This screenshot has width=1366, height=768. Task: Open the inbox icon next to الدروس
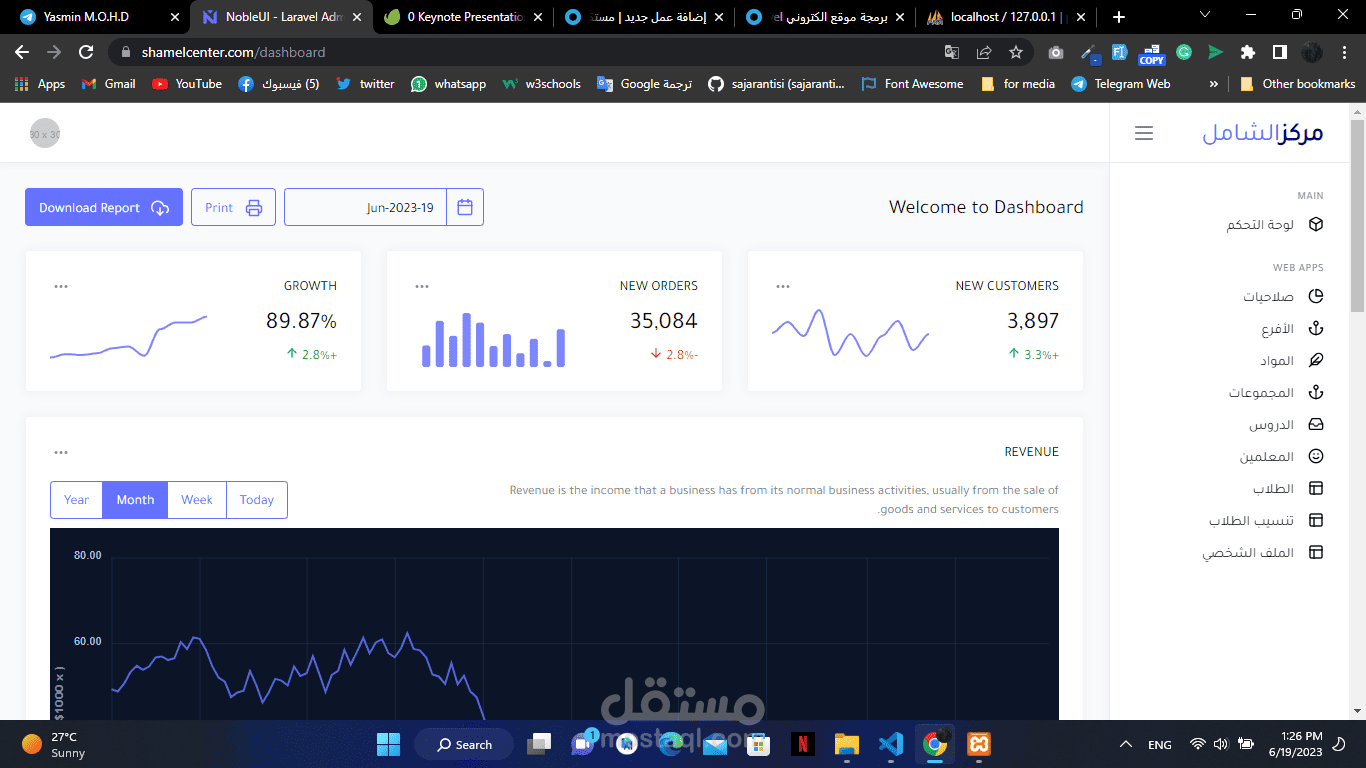[x=1316, y=425]
